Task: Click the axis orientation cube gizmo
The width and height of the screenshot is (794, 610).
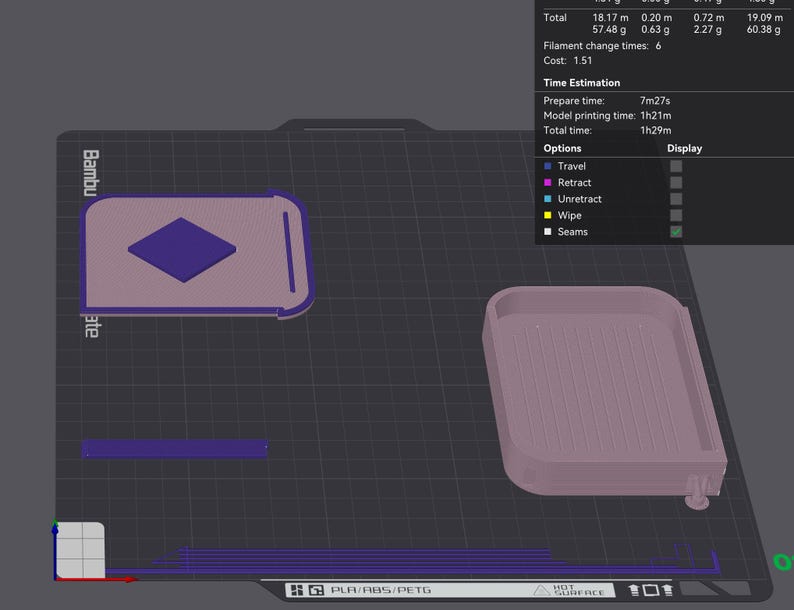Action: (x=81, y=550)
